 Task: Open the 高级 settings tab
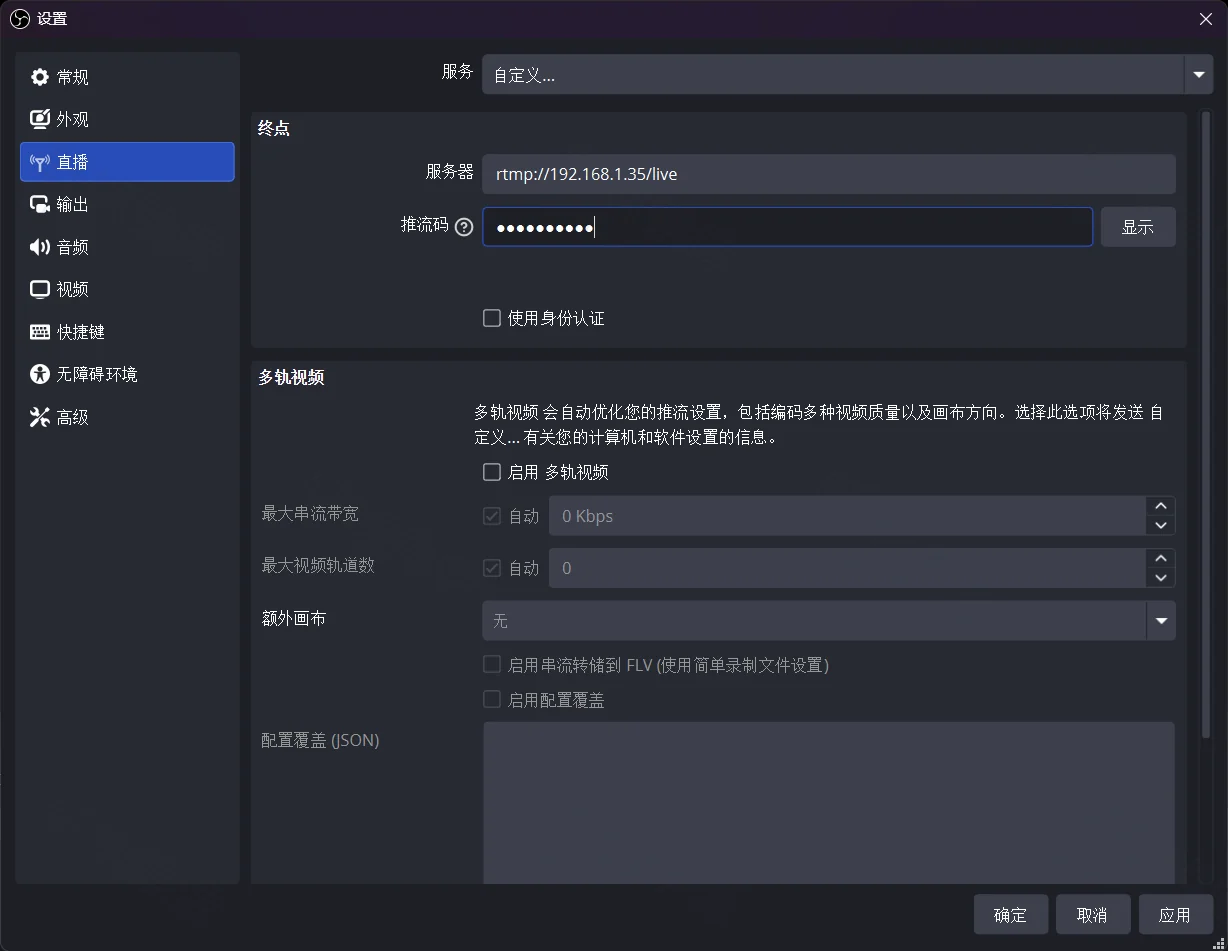(x=127, y=417)
